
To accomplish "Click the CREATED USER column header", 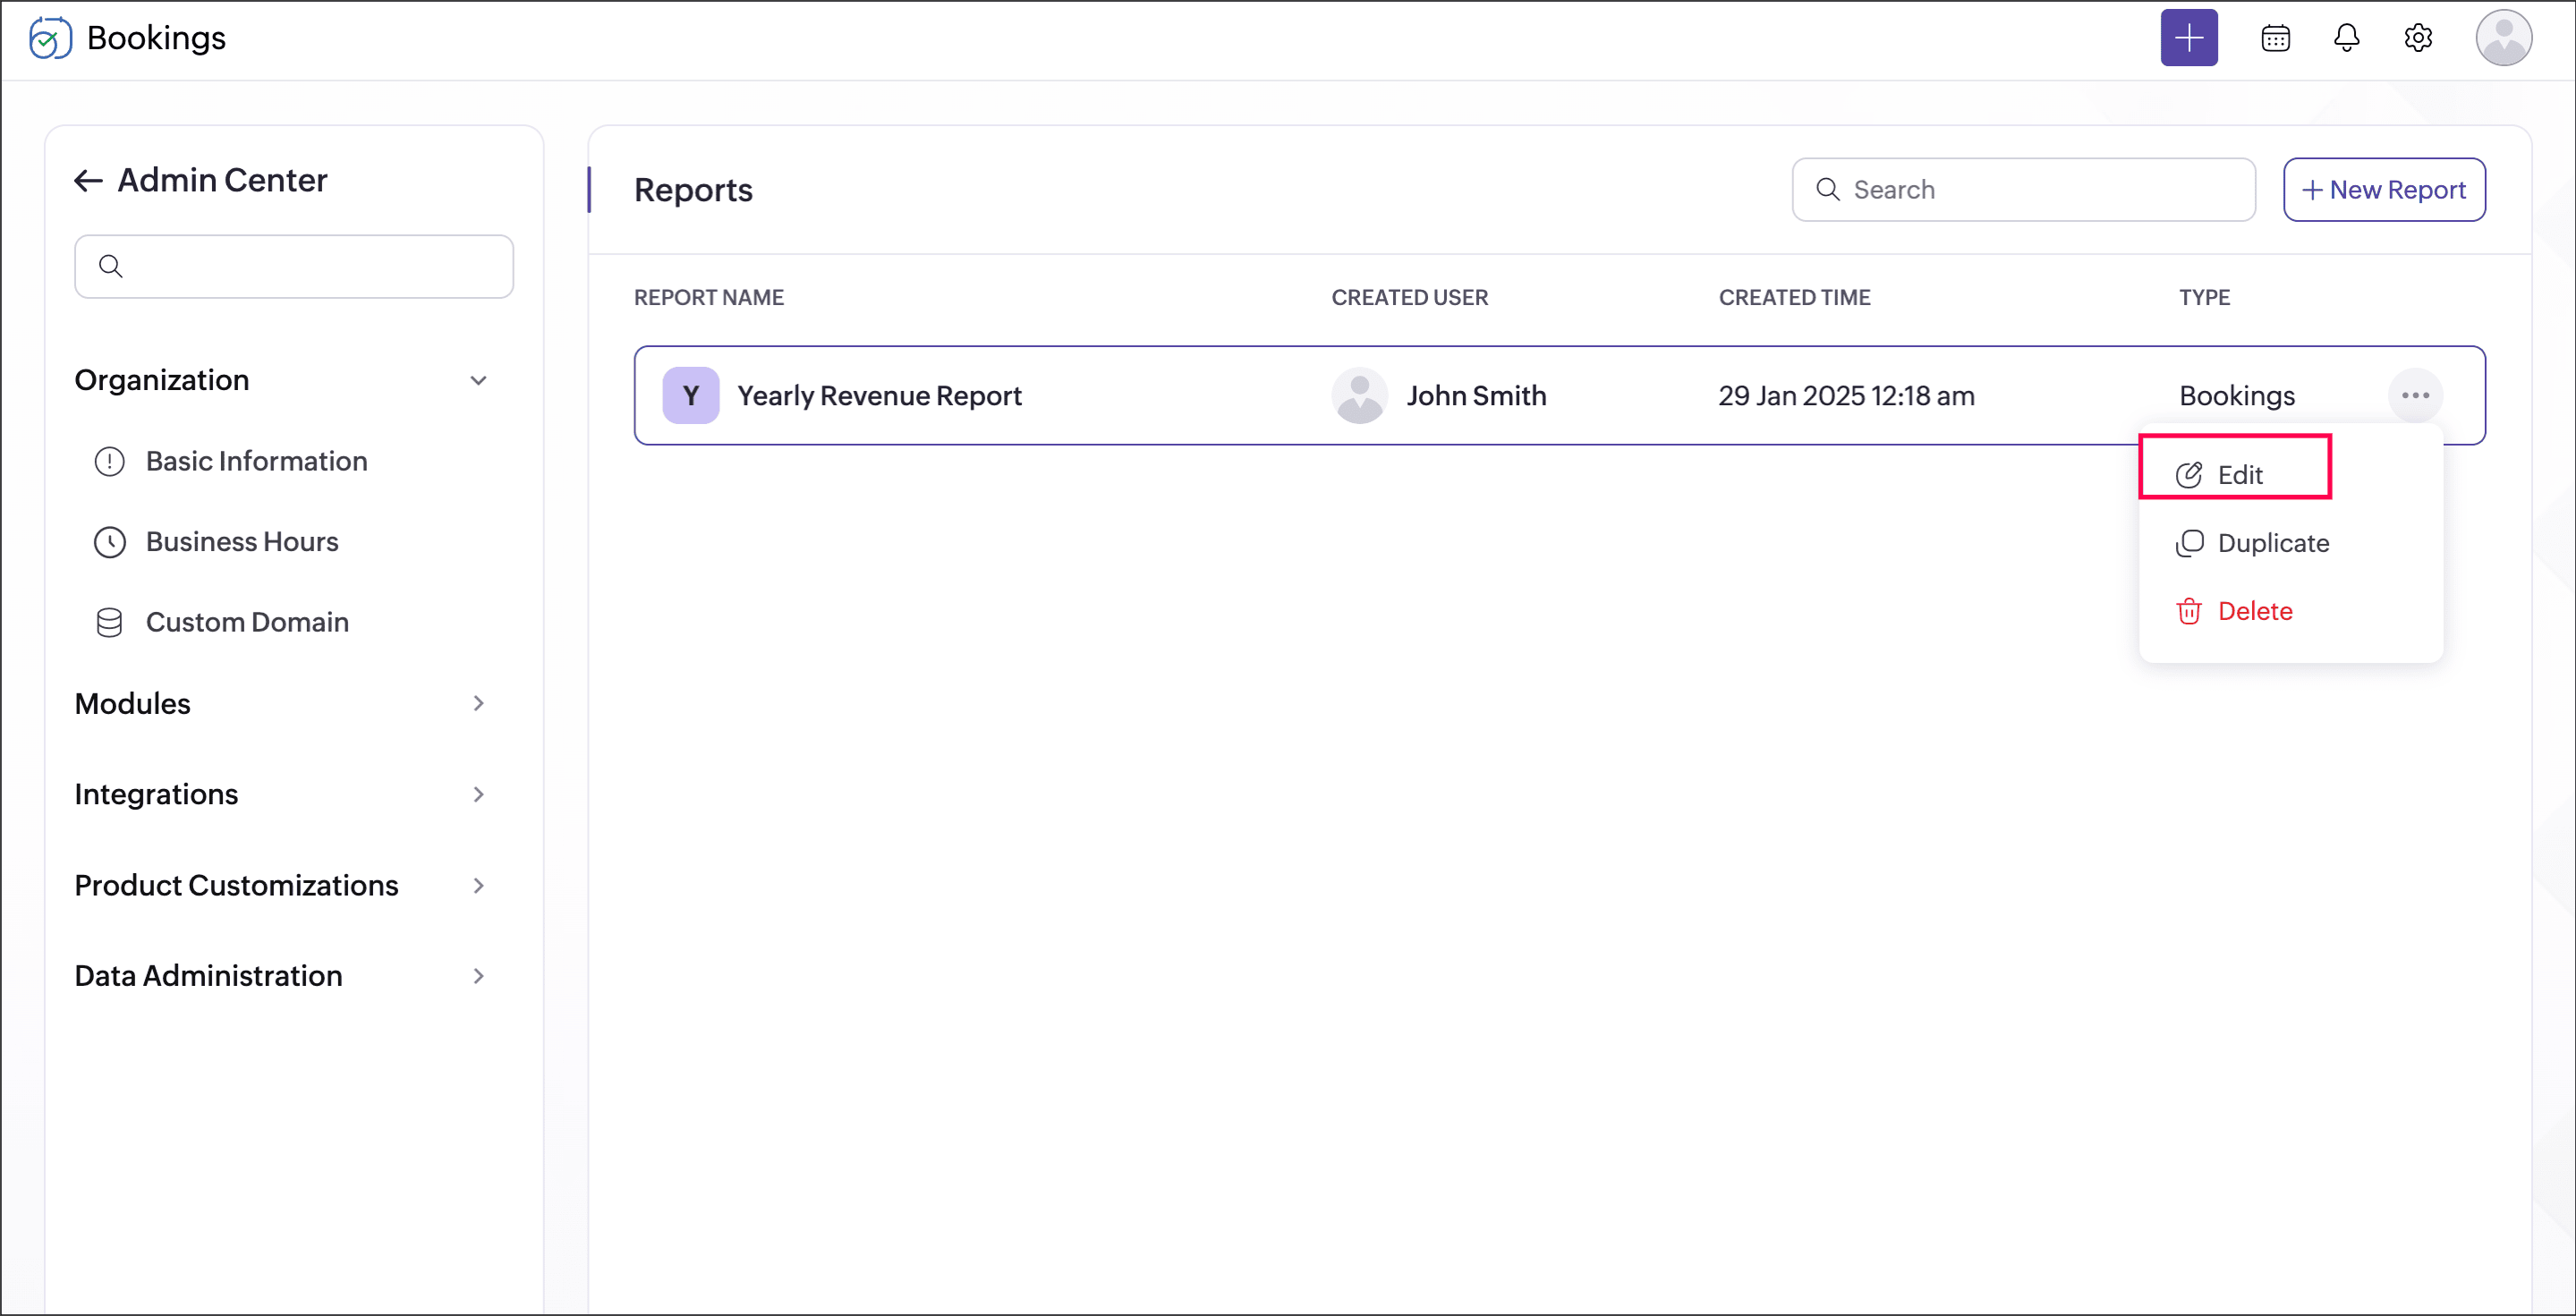I will coord(1410,297).
